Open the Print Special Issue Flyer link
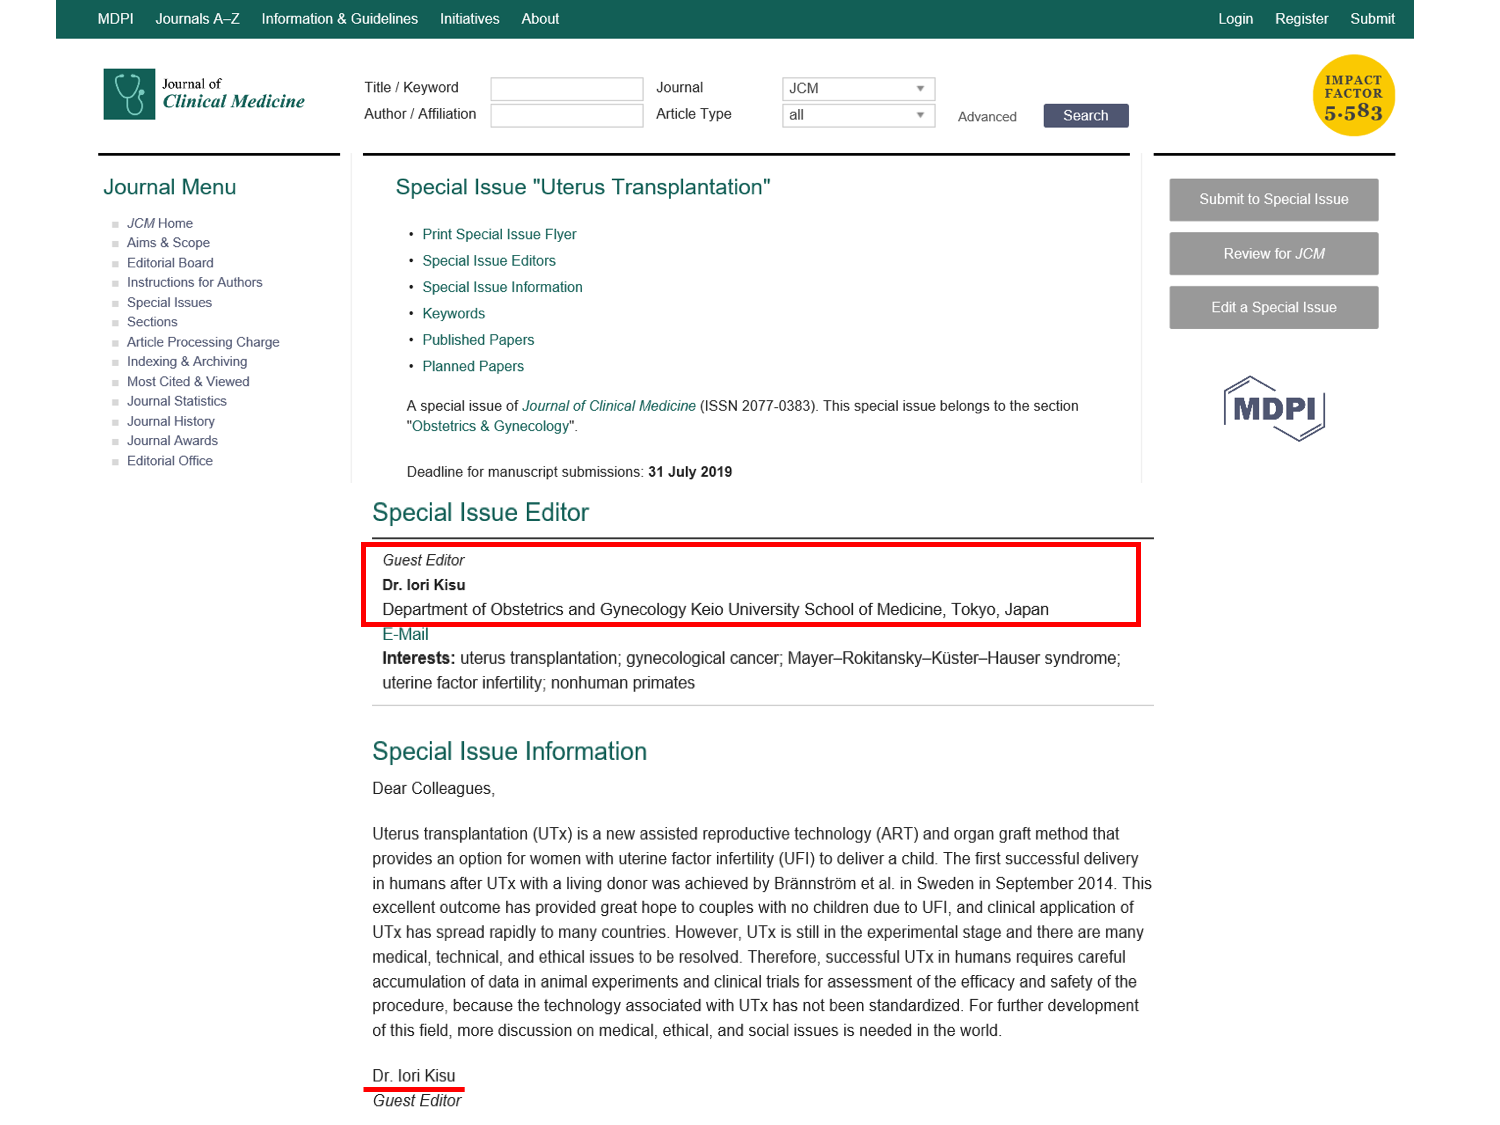Viewport: 1500px width, 1125px height. click(499, 234)
